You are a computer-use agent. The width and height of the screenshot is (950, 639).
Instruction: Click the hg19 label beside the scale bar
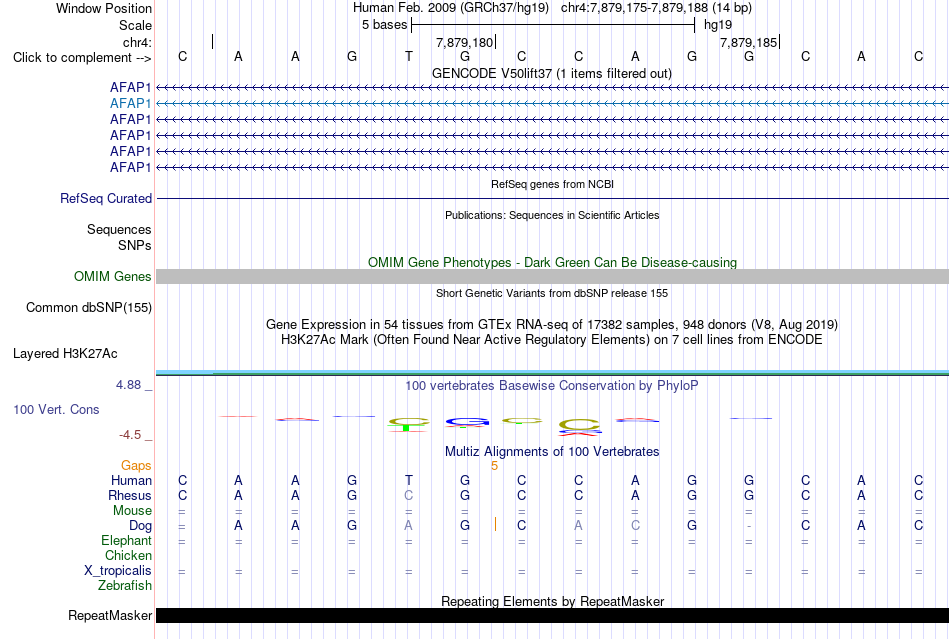[x=718, y=25]
